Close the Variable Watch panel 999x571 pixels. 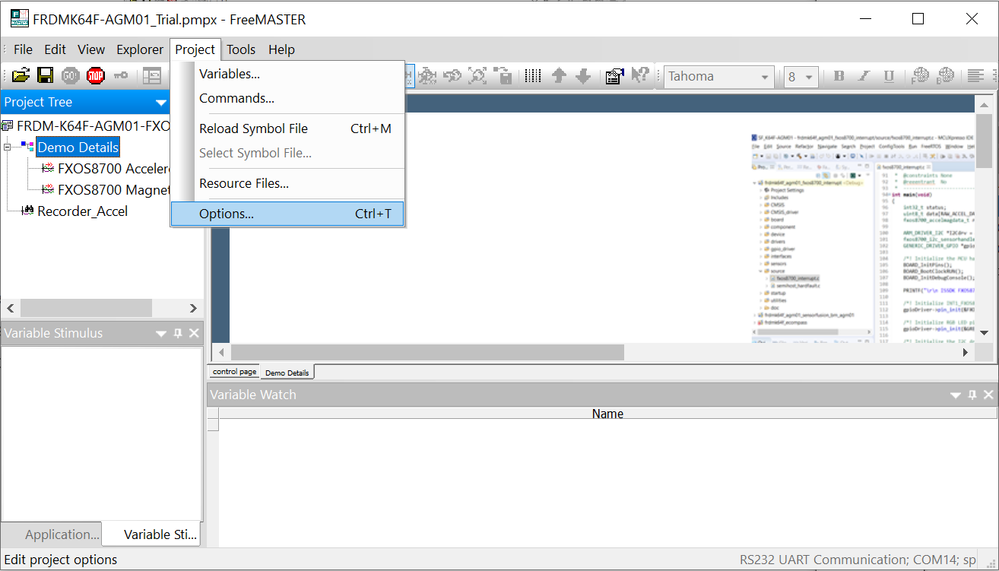click(x=989, y=395)
